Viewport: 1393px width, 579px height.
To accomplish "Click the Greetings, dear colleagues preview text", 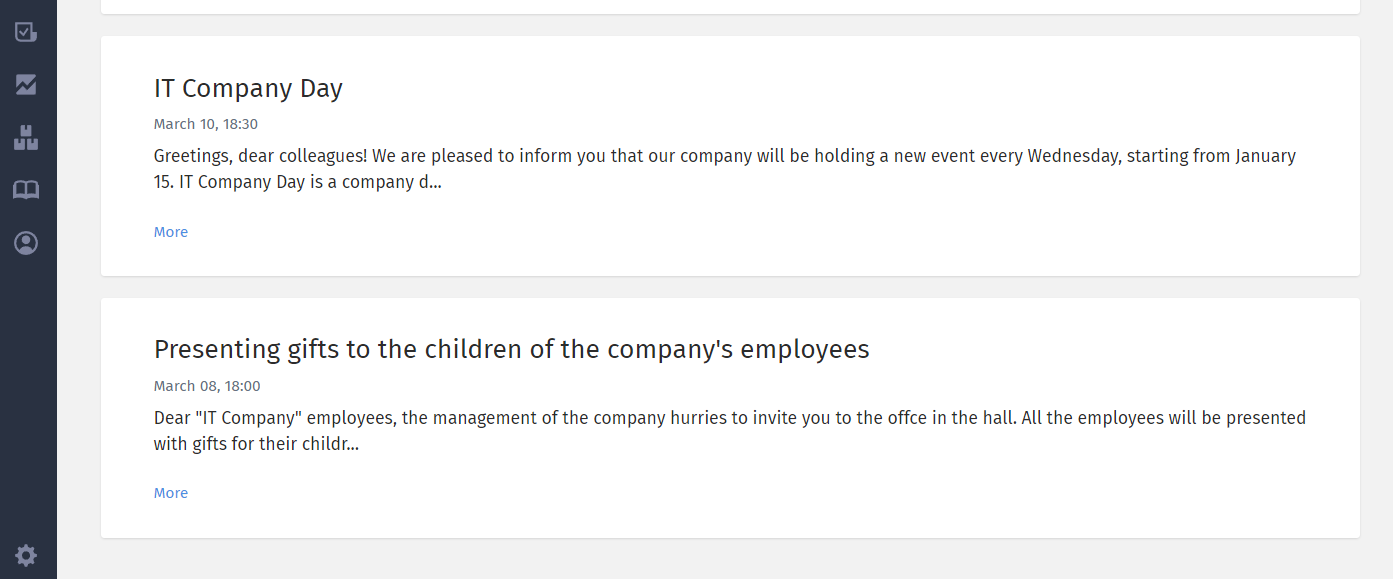I will 725,169.
